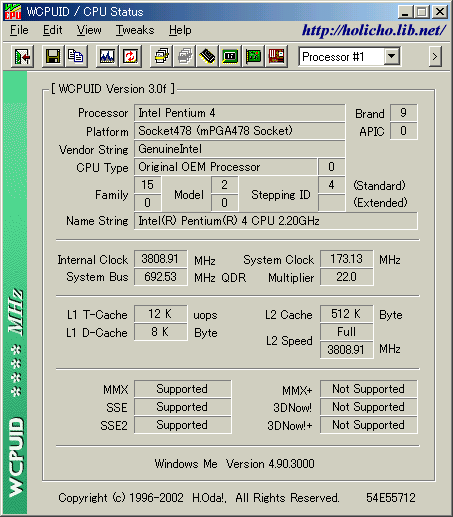
Task: Open the File menu
Action: [19, 30]
